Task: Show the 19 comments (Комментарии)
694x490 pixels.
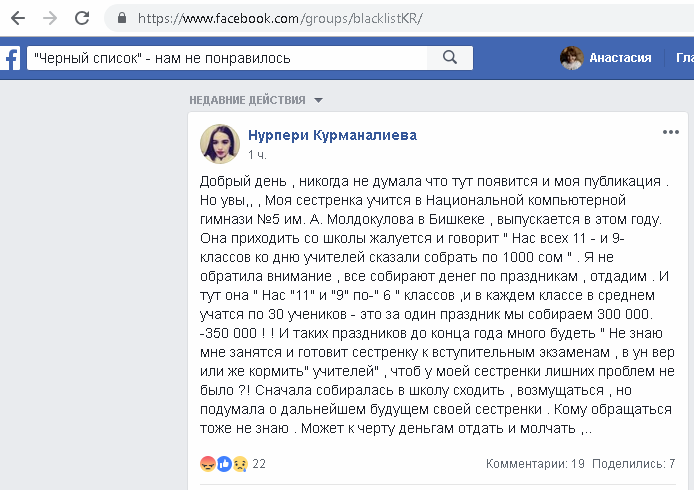Action: tap(535, 464)
